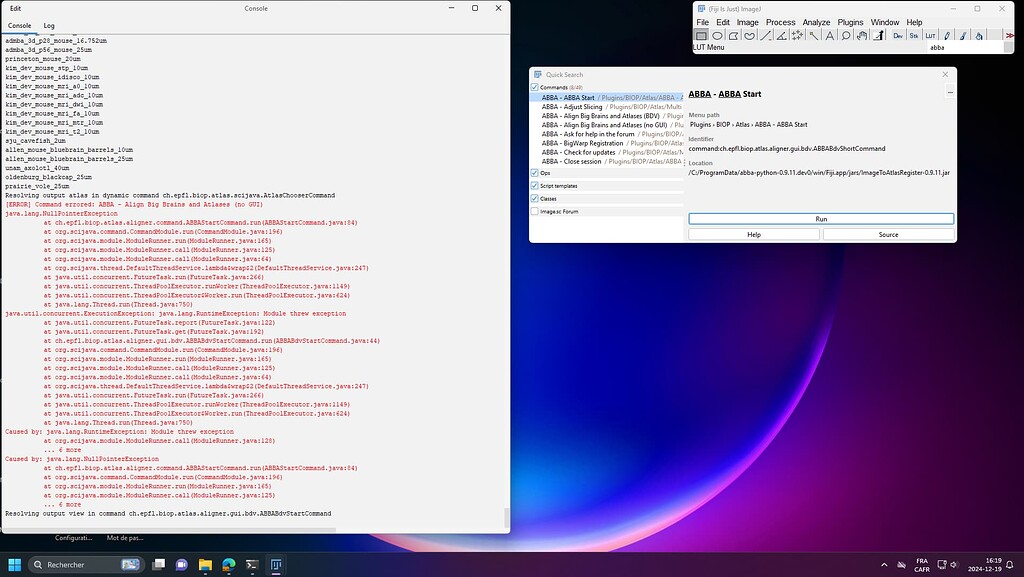This screenshot has height=577, width=1024.
Task: Click the Source button
Action: (x=888, y=234)
